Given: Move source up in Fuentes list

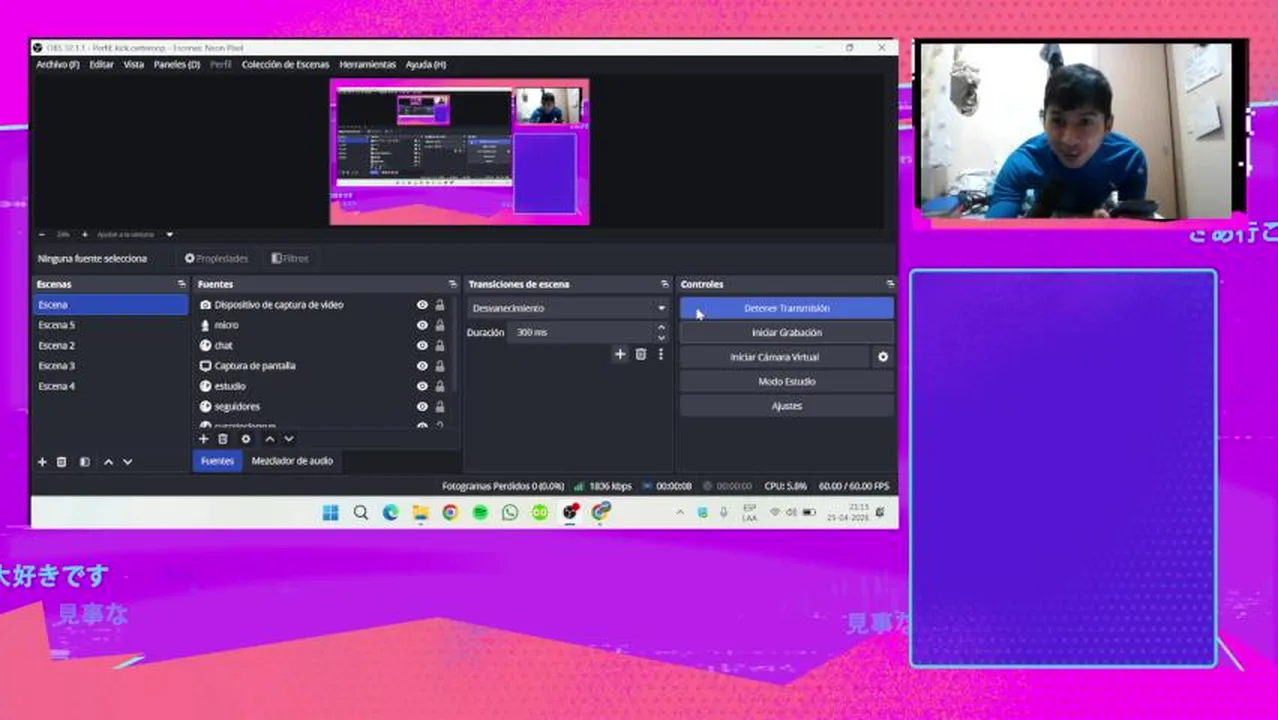Looking at the screenshot, I should click(x=269, y=439).
